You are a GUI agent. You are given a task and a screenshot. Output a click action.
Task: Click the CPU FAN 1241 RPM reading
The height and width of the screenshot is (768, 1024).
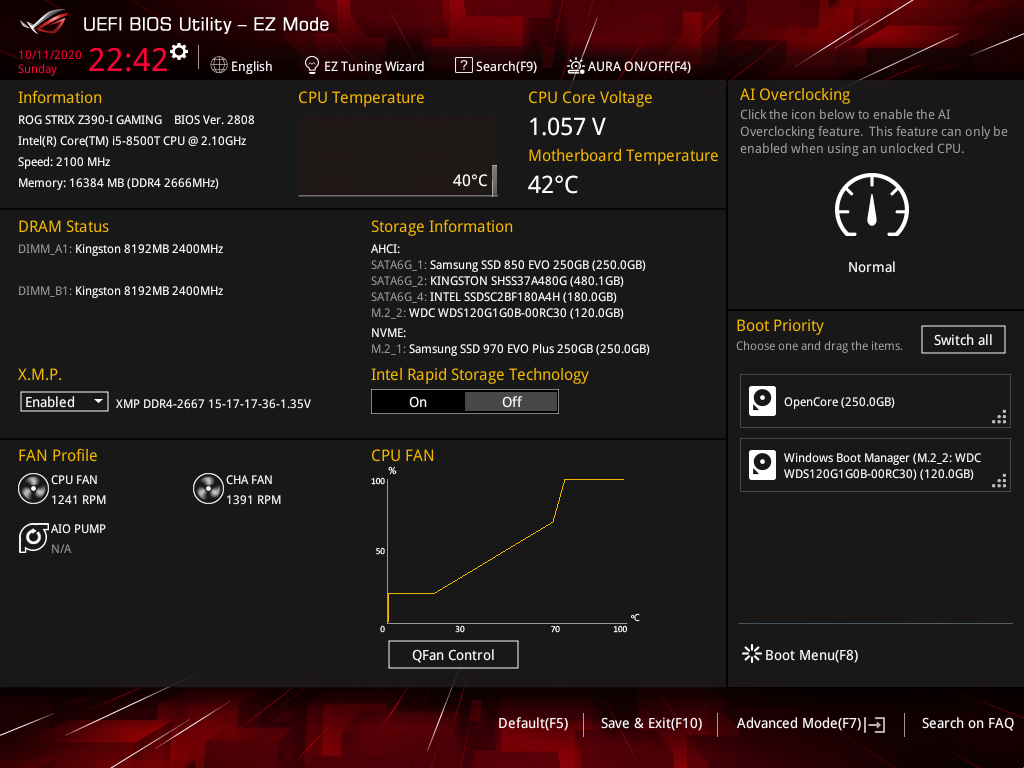[78, 500]
